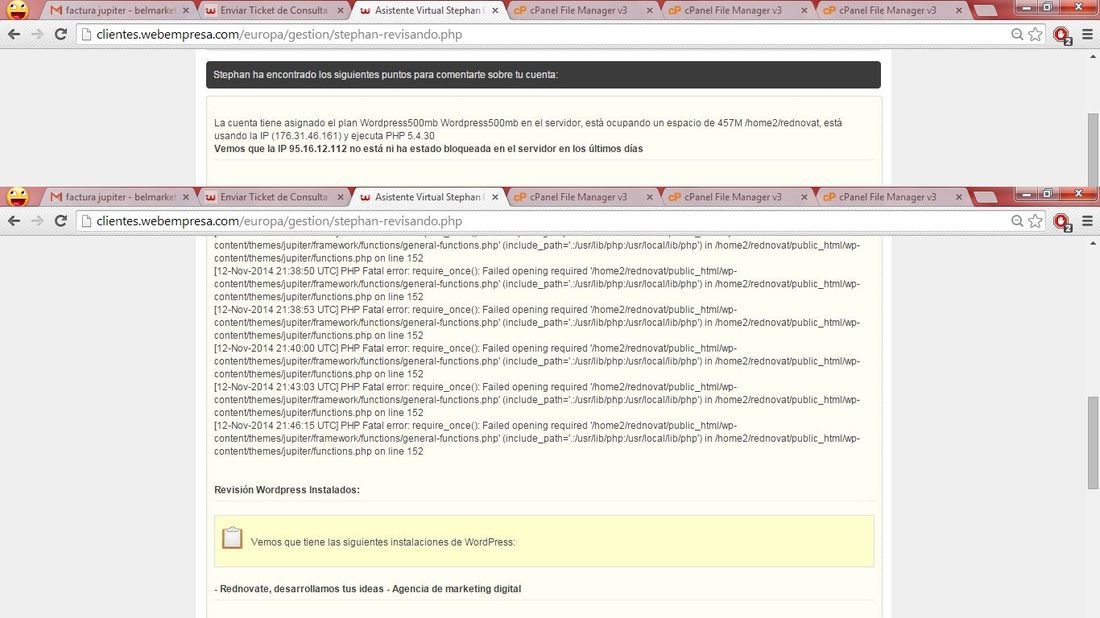Click bold line about IP 95.16.12.112
This screenshot has width=1100, height=618.
click(428, 149)
